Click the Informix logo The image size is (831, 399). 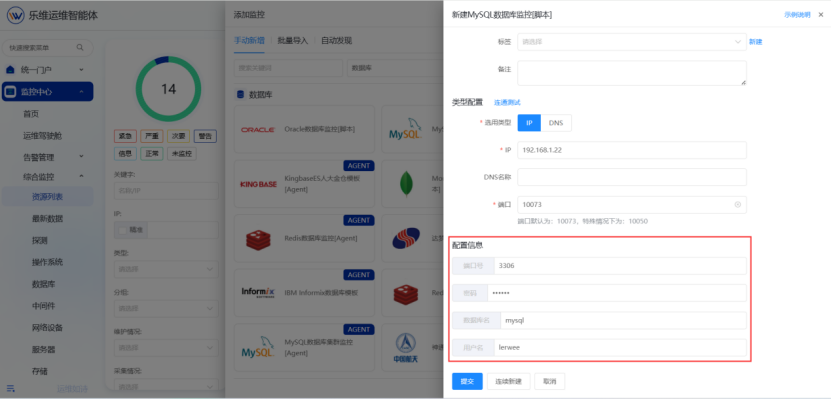tap(258, 292)
